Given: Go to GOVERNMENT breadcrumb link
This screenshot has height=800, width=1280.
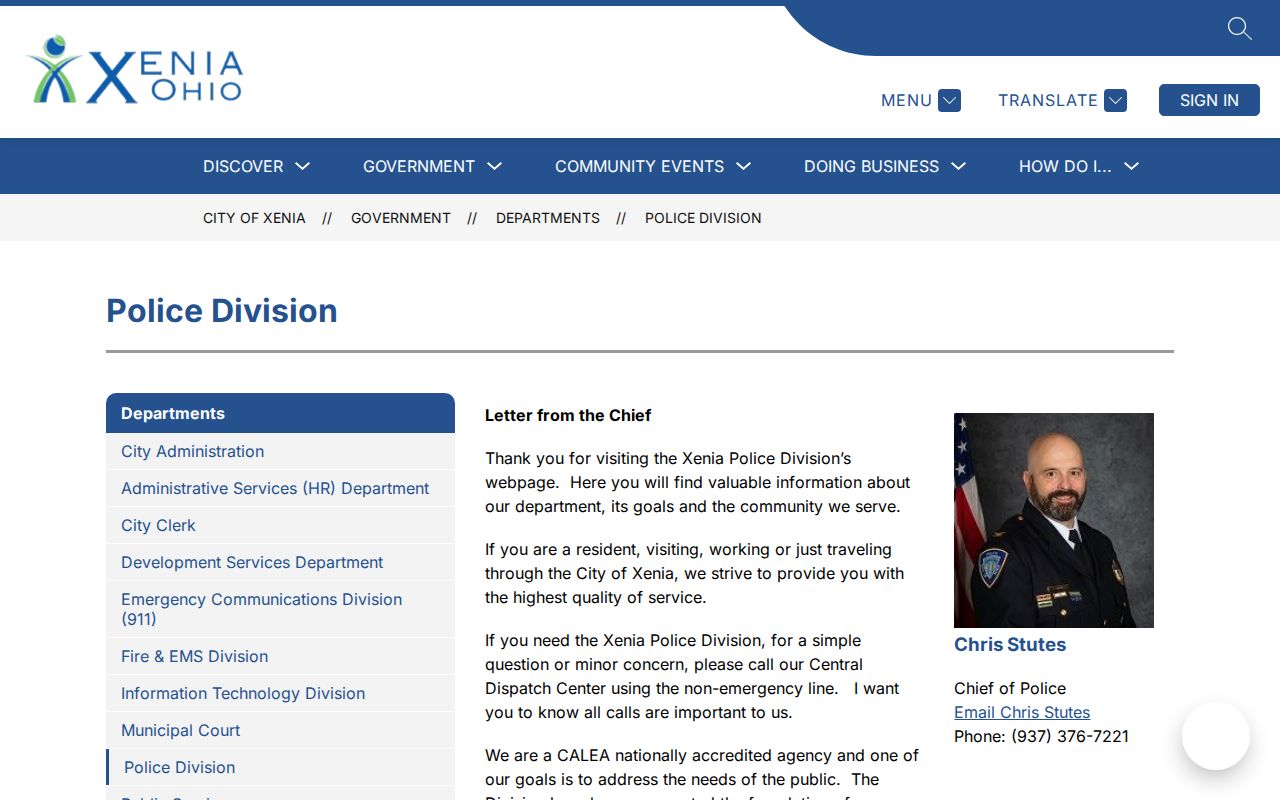Looking at the screenshot, I should pyautogui.click(x=401, y=218).
